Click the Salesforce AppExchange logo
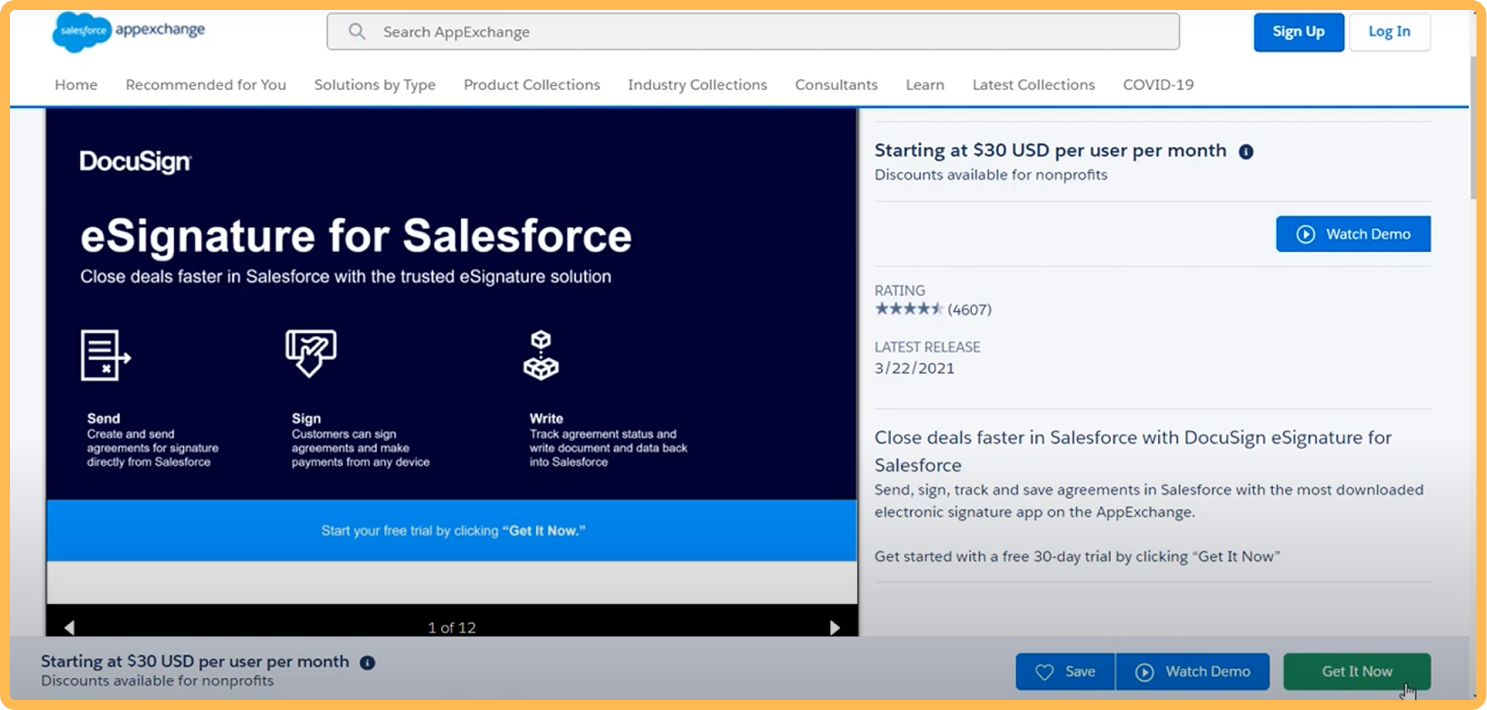Screen dimensions: 1487x710 [x=128, y=31]
